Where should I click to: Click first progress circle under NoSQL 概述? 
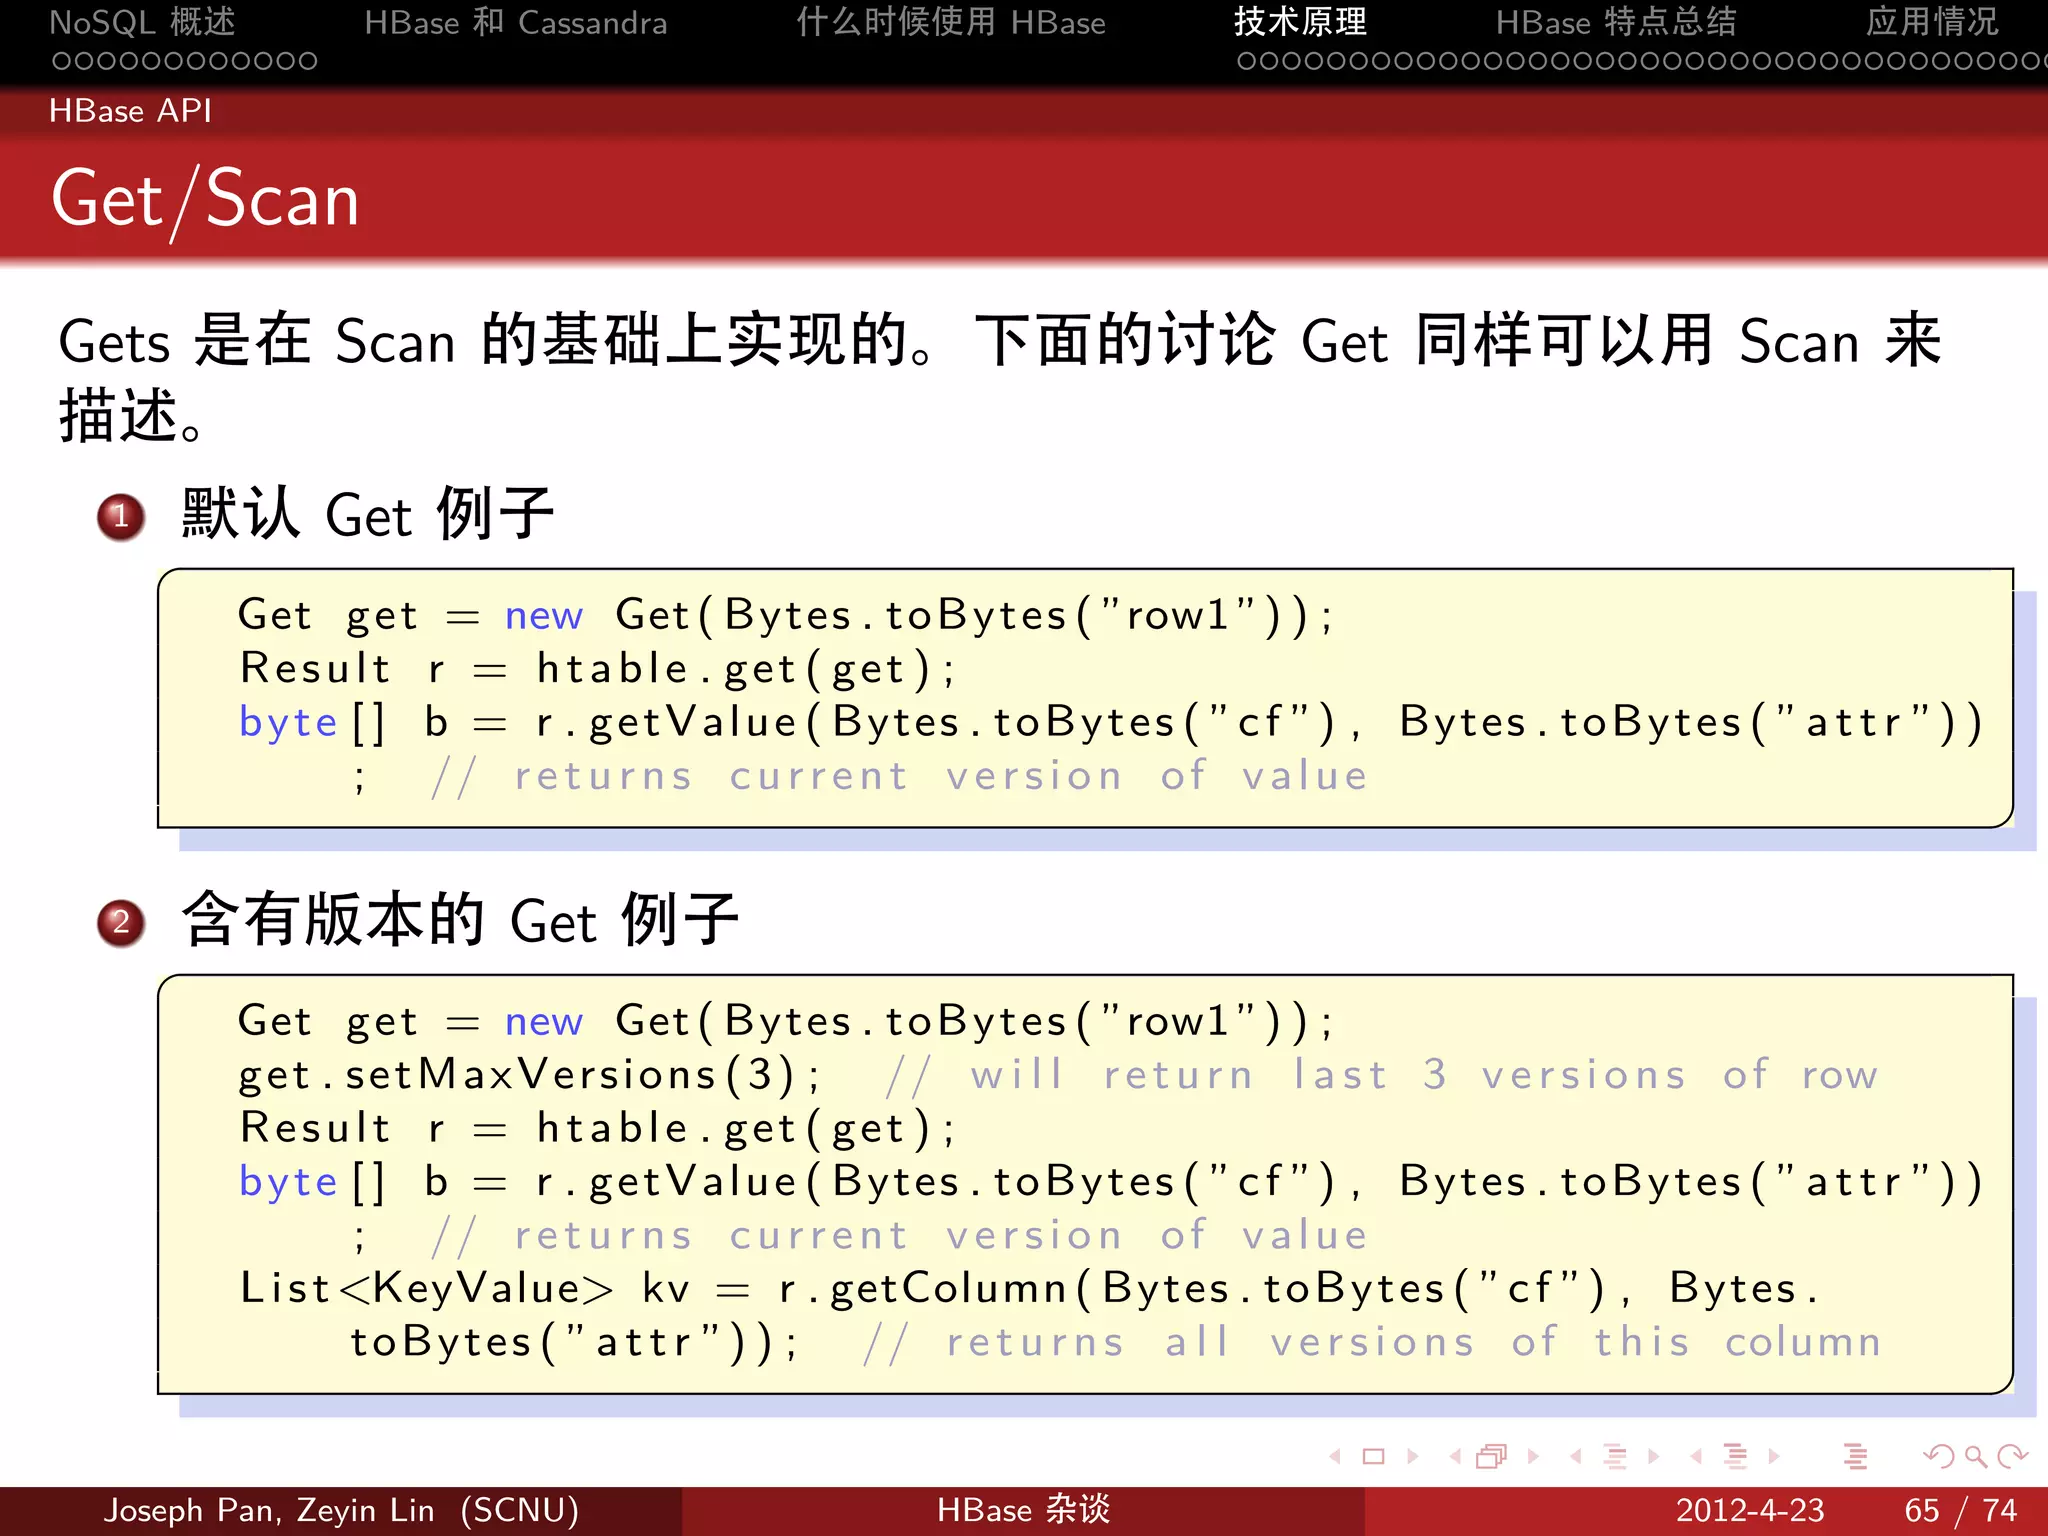coord(61,61)
